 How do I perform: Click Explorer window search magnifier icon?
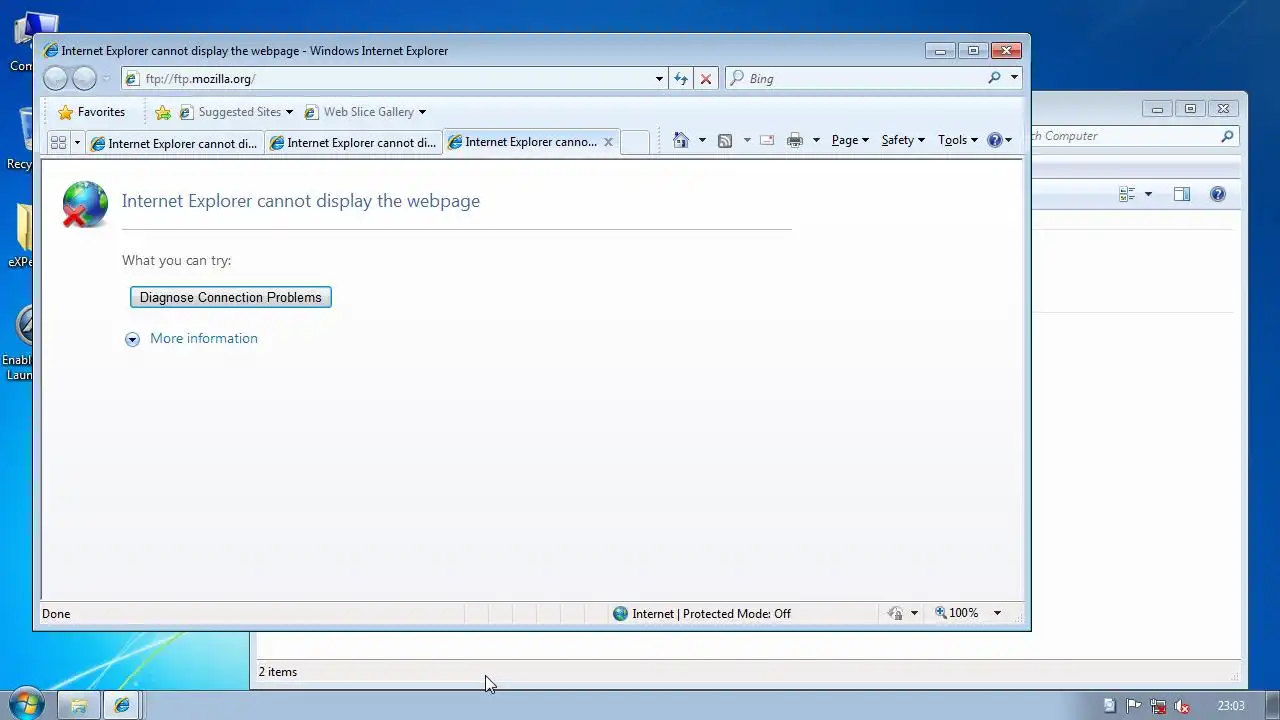(1227, 136)
